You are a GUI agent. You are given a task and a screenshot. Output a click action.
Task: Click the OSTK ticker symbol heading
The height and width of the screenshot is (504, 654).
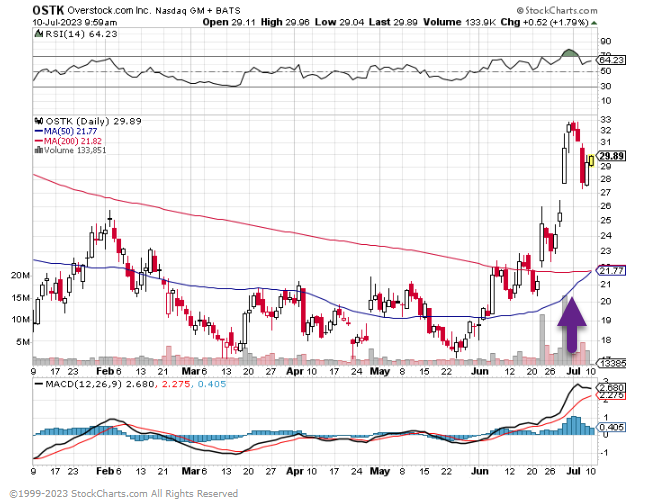(48, 10)
